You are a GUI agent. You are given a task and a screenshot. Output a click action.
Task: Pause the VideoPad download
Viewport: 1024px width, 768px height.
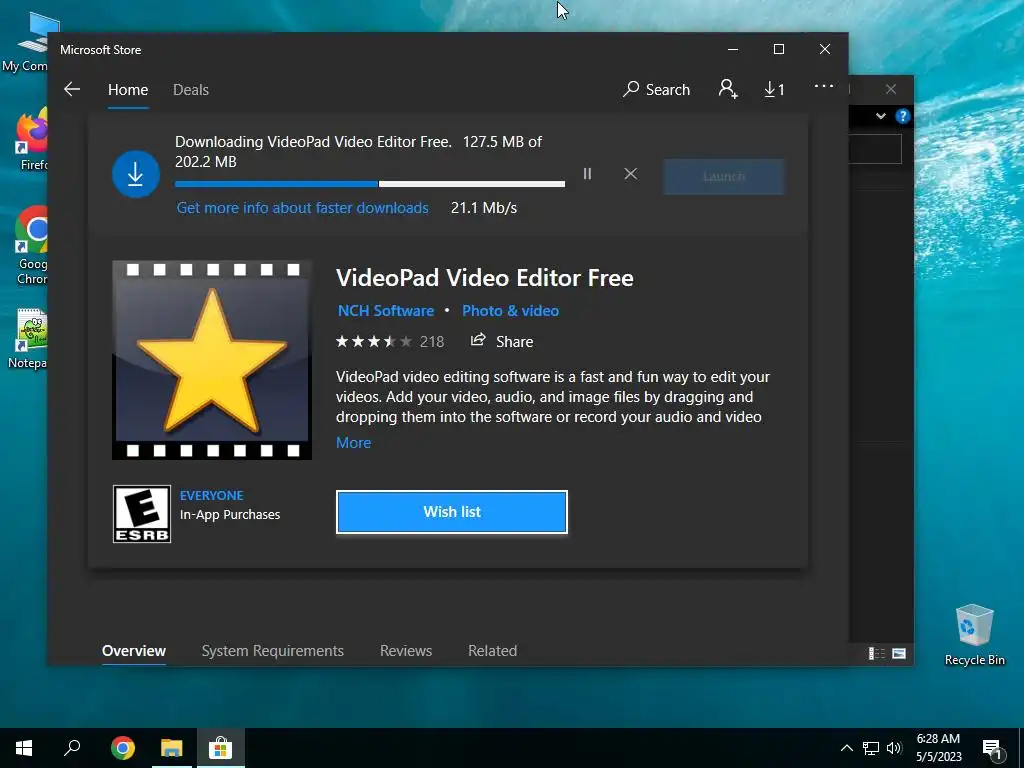(587, 174)
